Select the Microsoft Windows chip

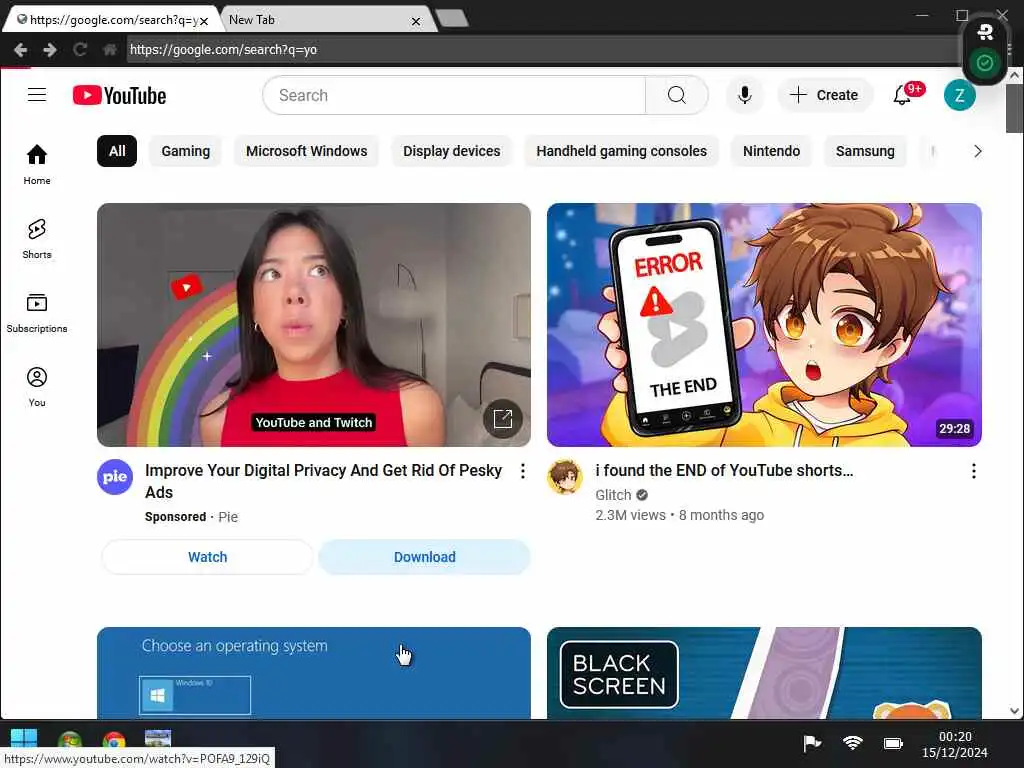tap(306, 152)
